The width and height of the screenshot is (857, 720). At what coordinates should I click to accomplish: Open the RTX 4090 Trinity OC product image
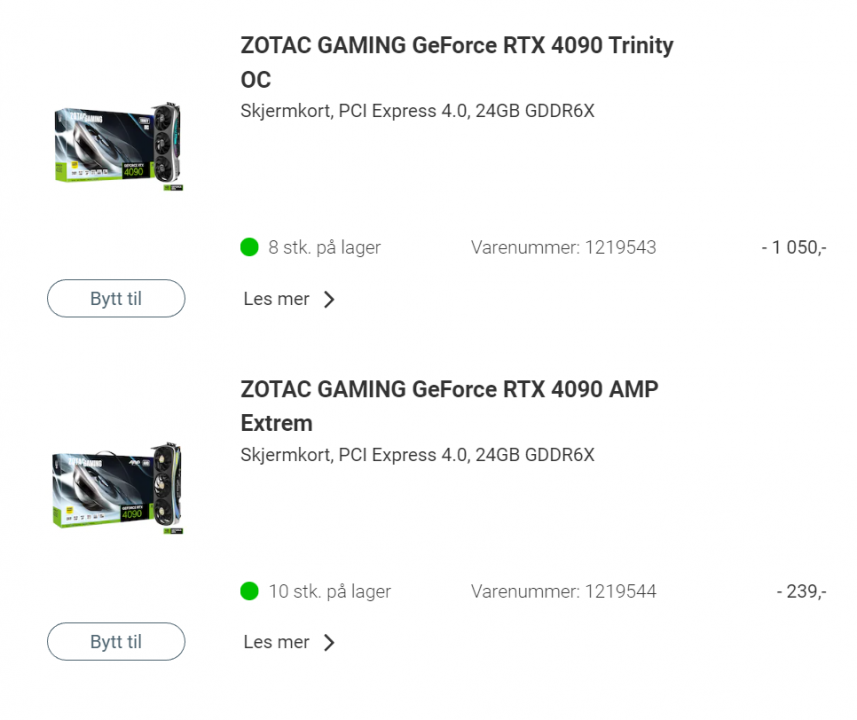119,146
